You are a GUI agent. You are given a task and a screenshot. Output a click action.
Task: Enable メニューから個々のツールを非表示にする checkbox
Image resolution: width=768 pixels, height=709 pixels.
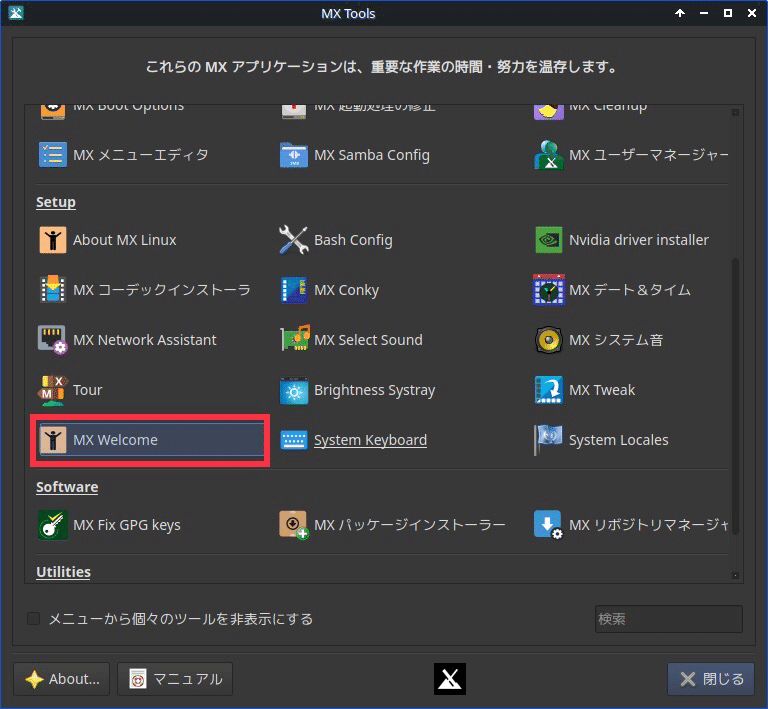tap(33, 618)
